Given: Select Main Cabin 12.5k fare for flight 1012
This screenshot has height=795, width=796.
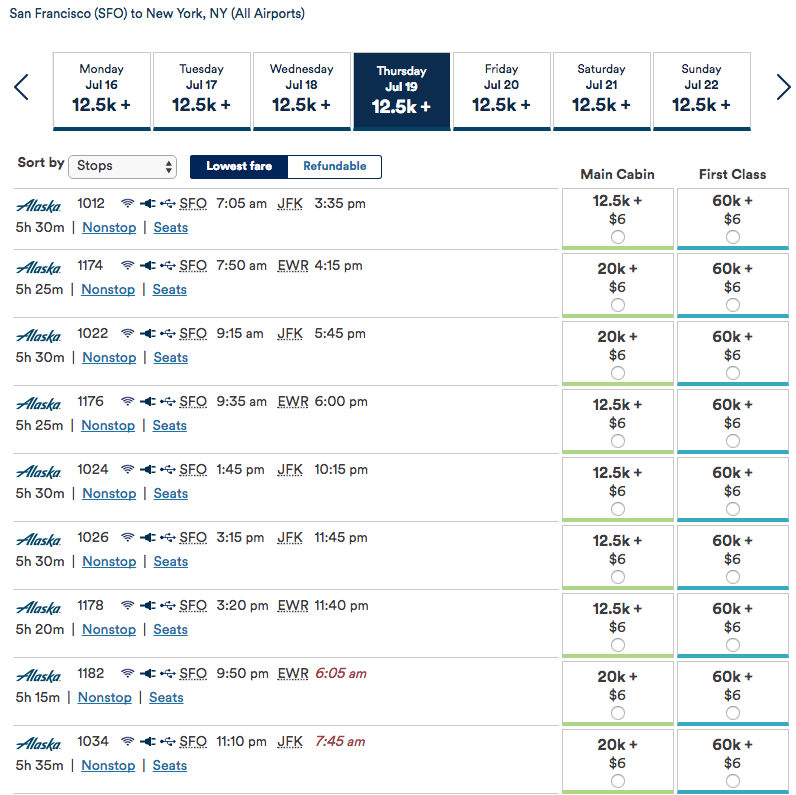Looking at the screenshot, I should (617, 237).
